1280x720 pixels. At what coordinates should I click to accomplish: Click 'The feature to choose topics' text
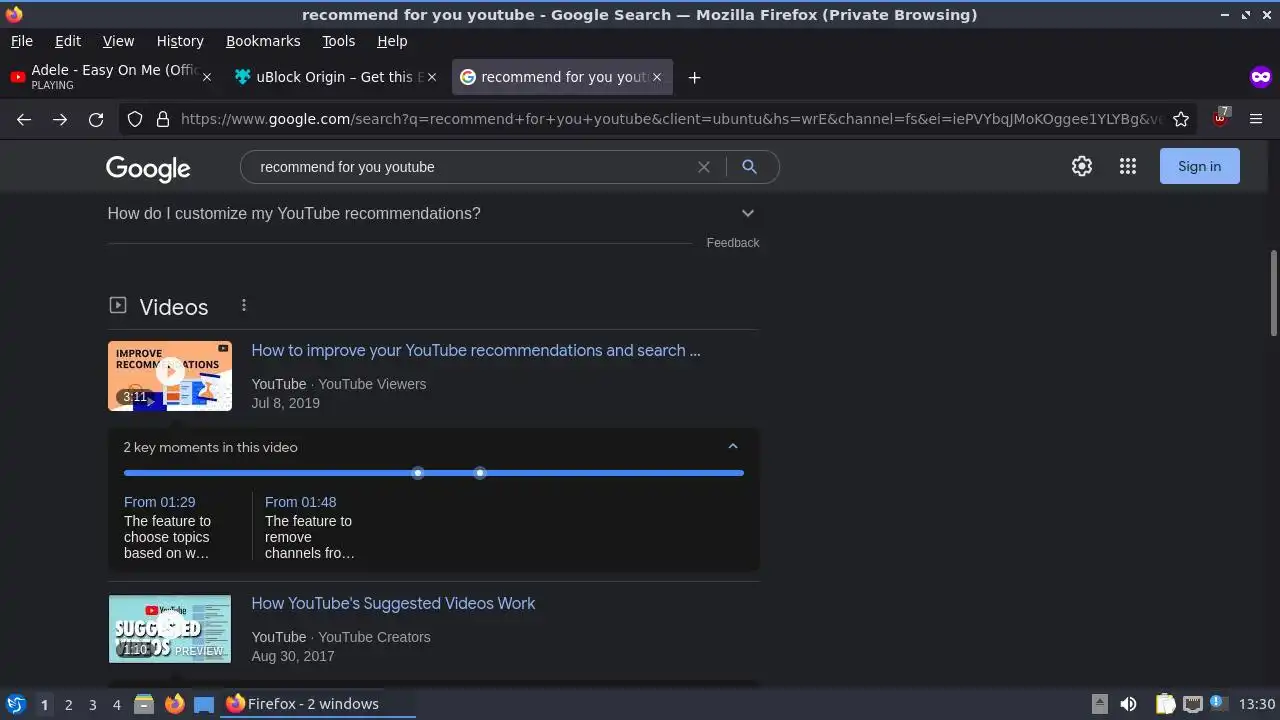tap(167, 537)
